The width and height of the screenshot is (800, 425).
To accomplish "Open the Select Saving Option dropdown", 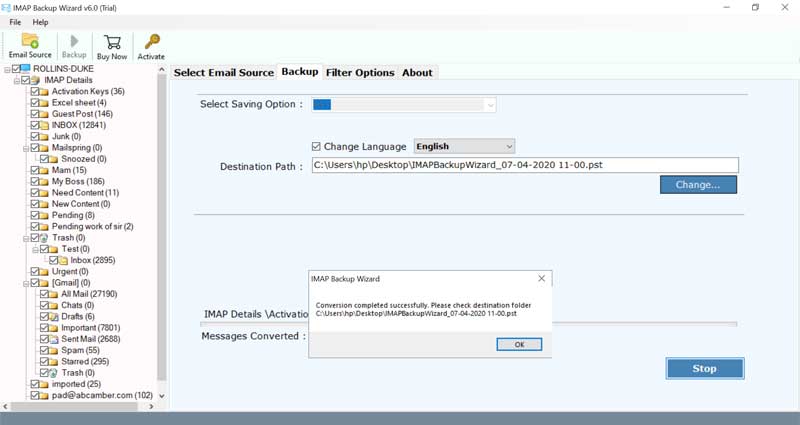I will [490, 104].
